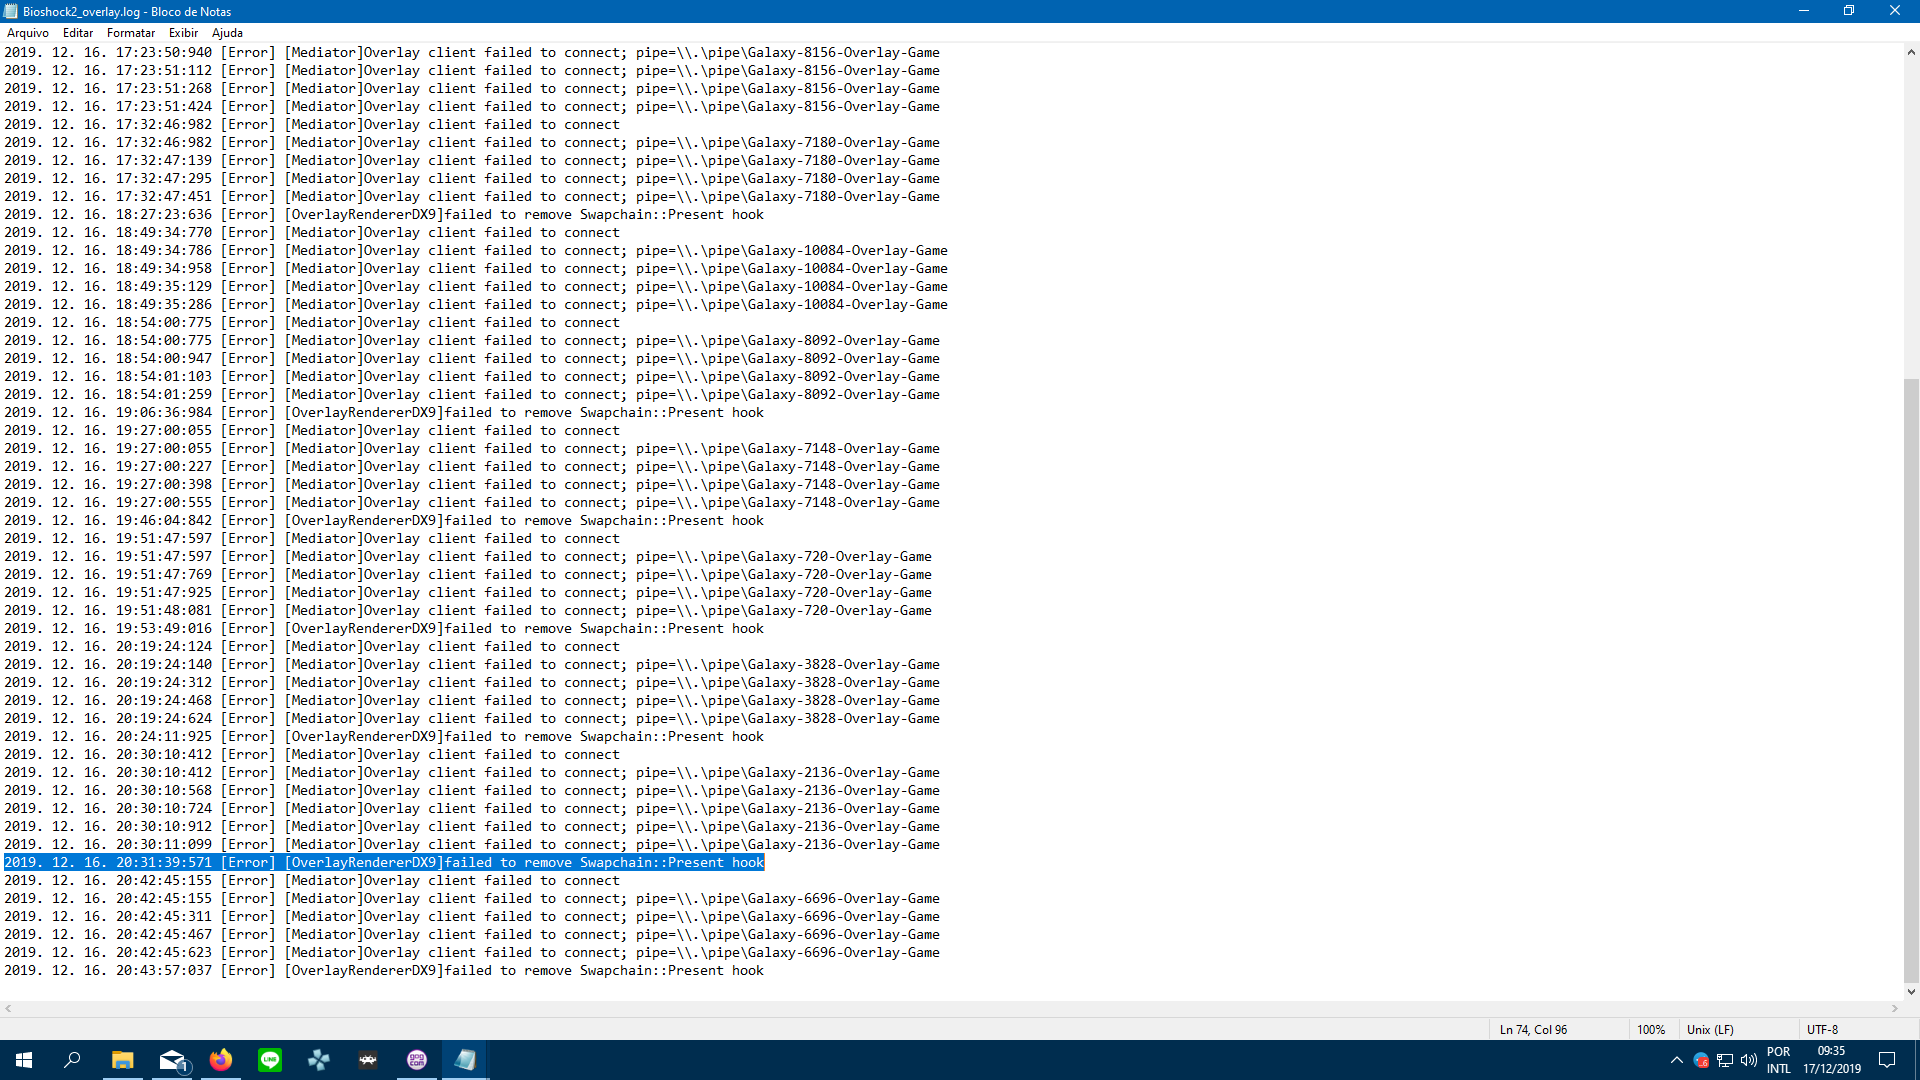
Task: Click the 'Unix (LF)' status entry
Action: tap(1710, 1030)
